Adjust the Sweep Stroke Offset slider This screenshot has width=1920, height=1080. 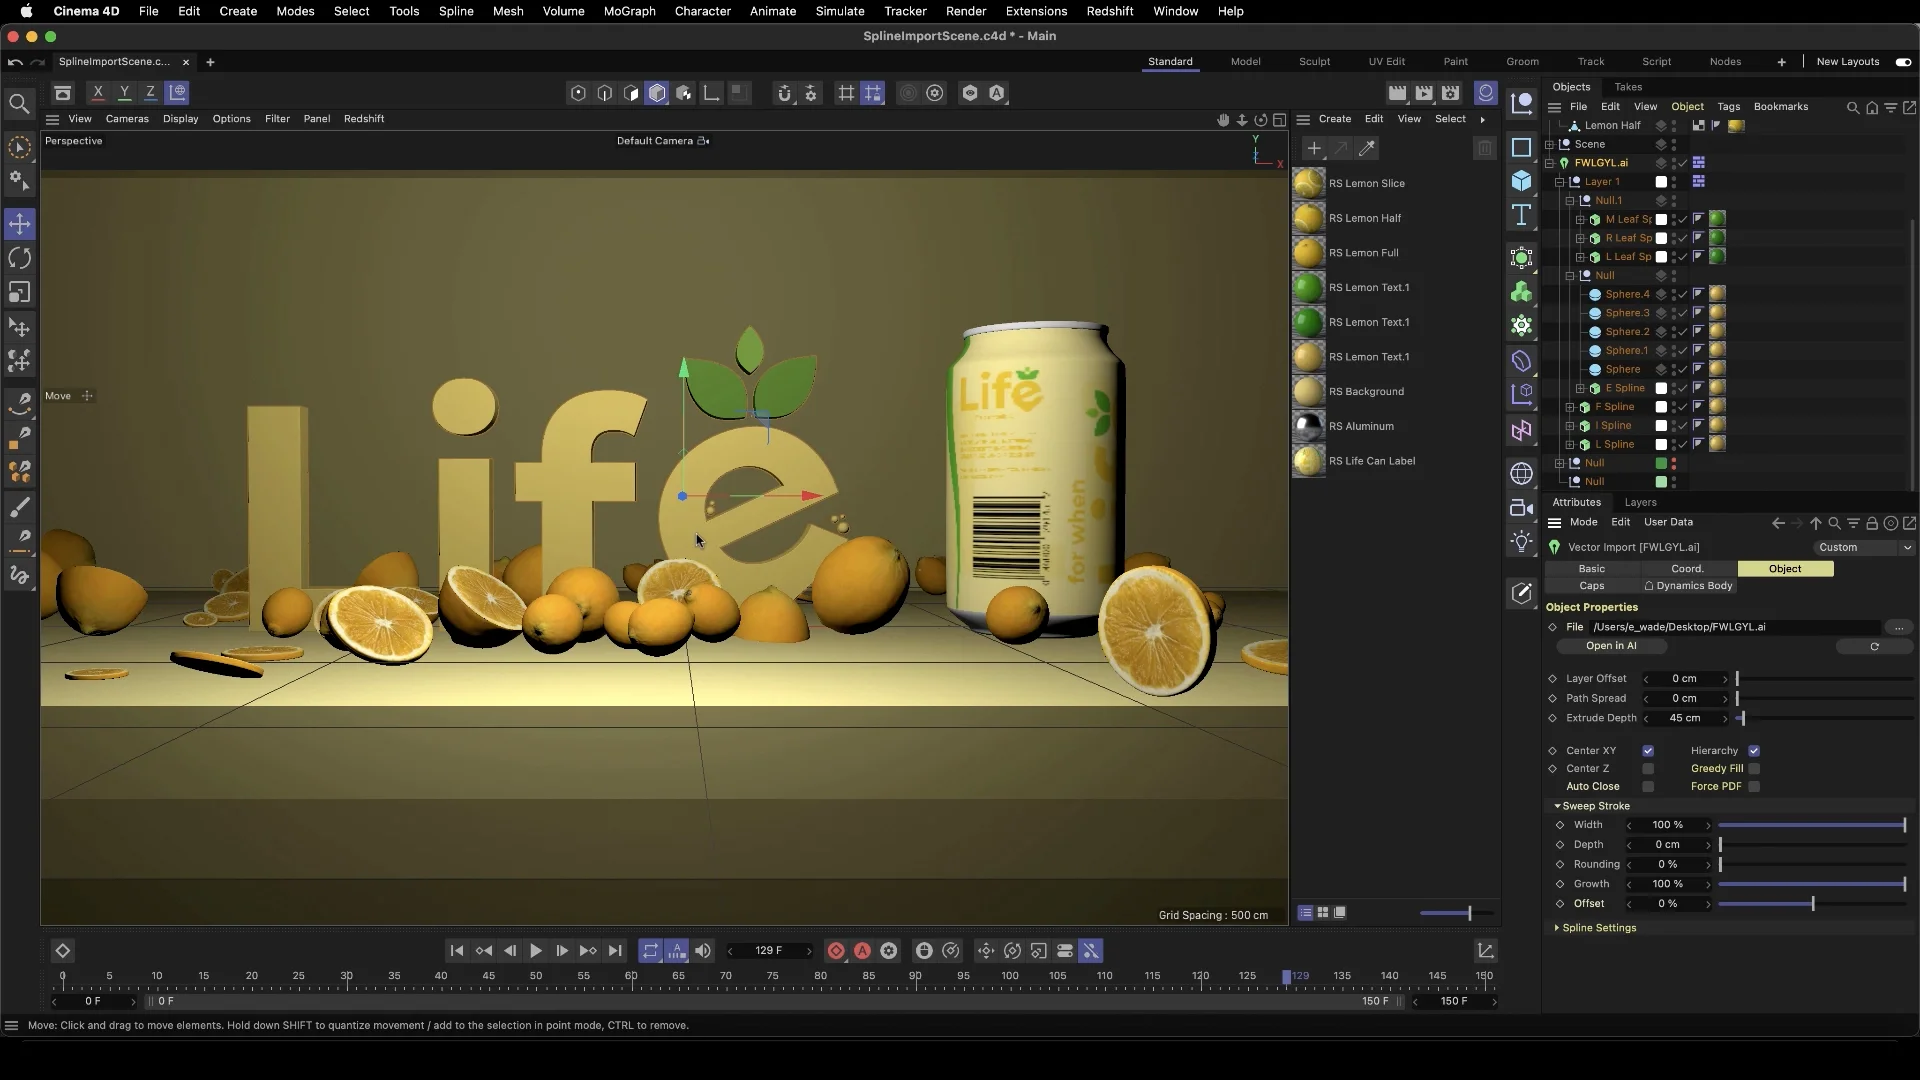point(1812,904)
